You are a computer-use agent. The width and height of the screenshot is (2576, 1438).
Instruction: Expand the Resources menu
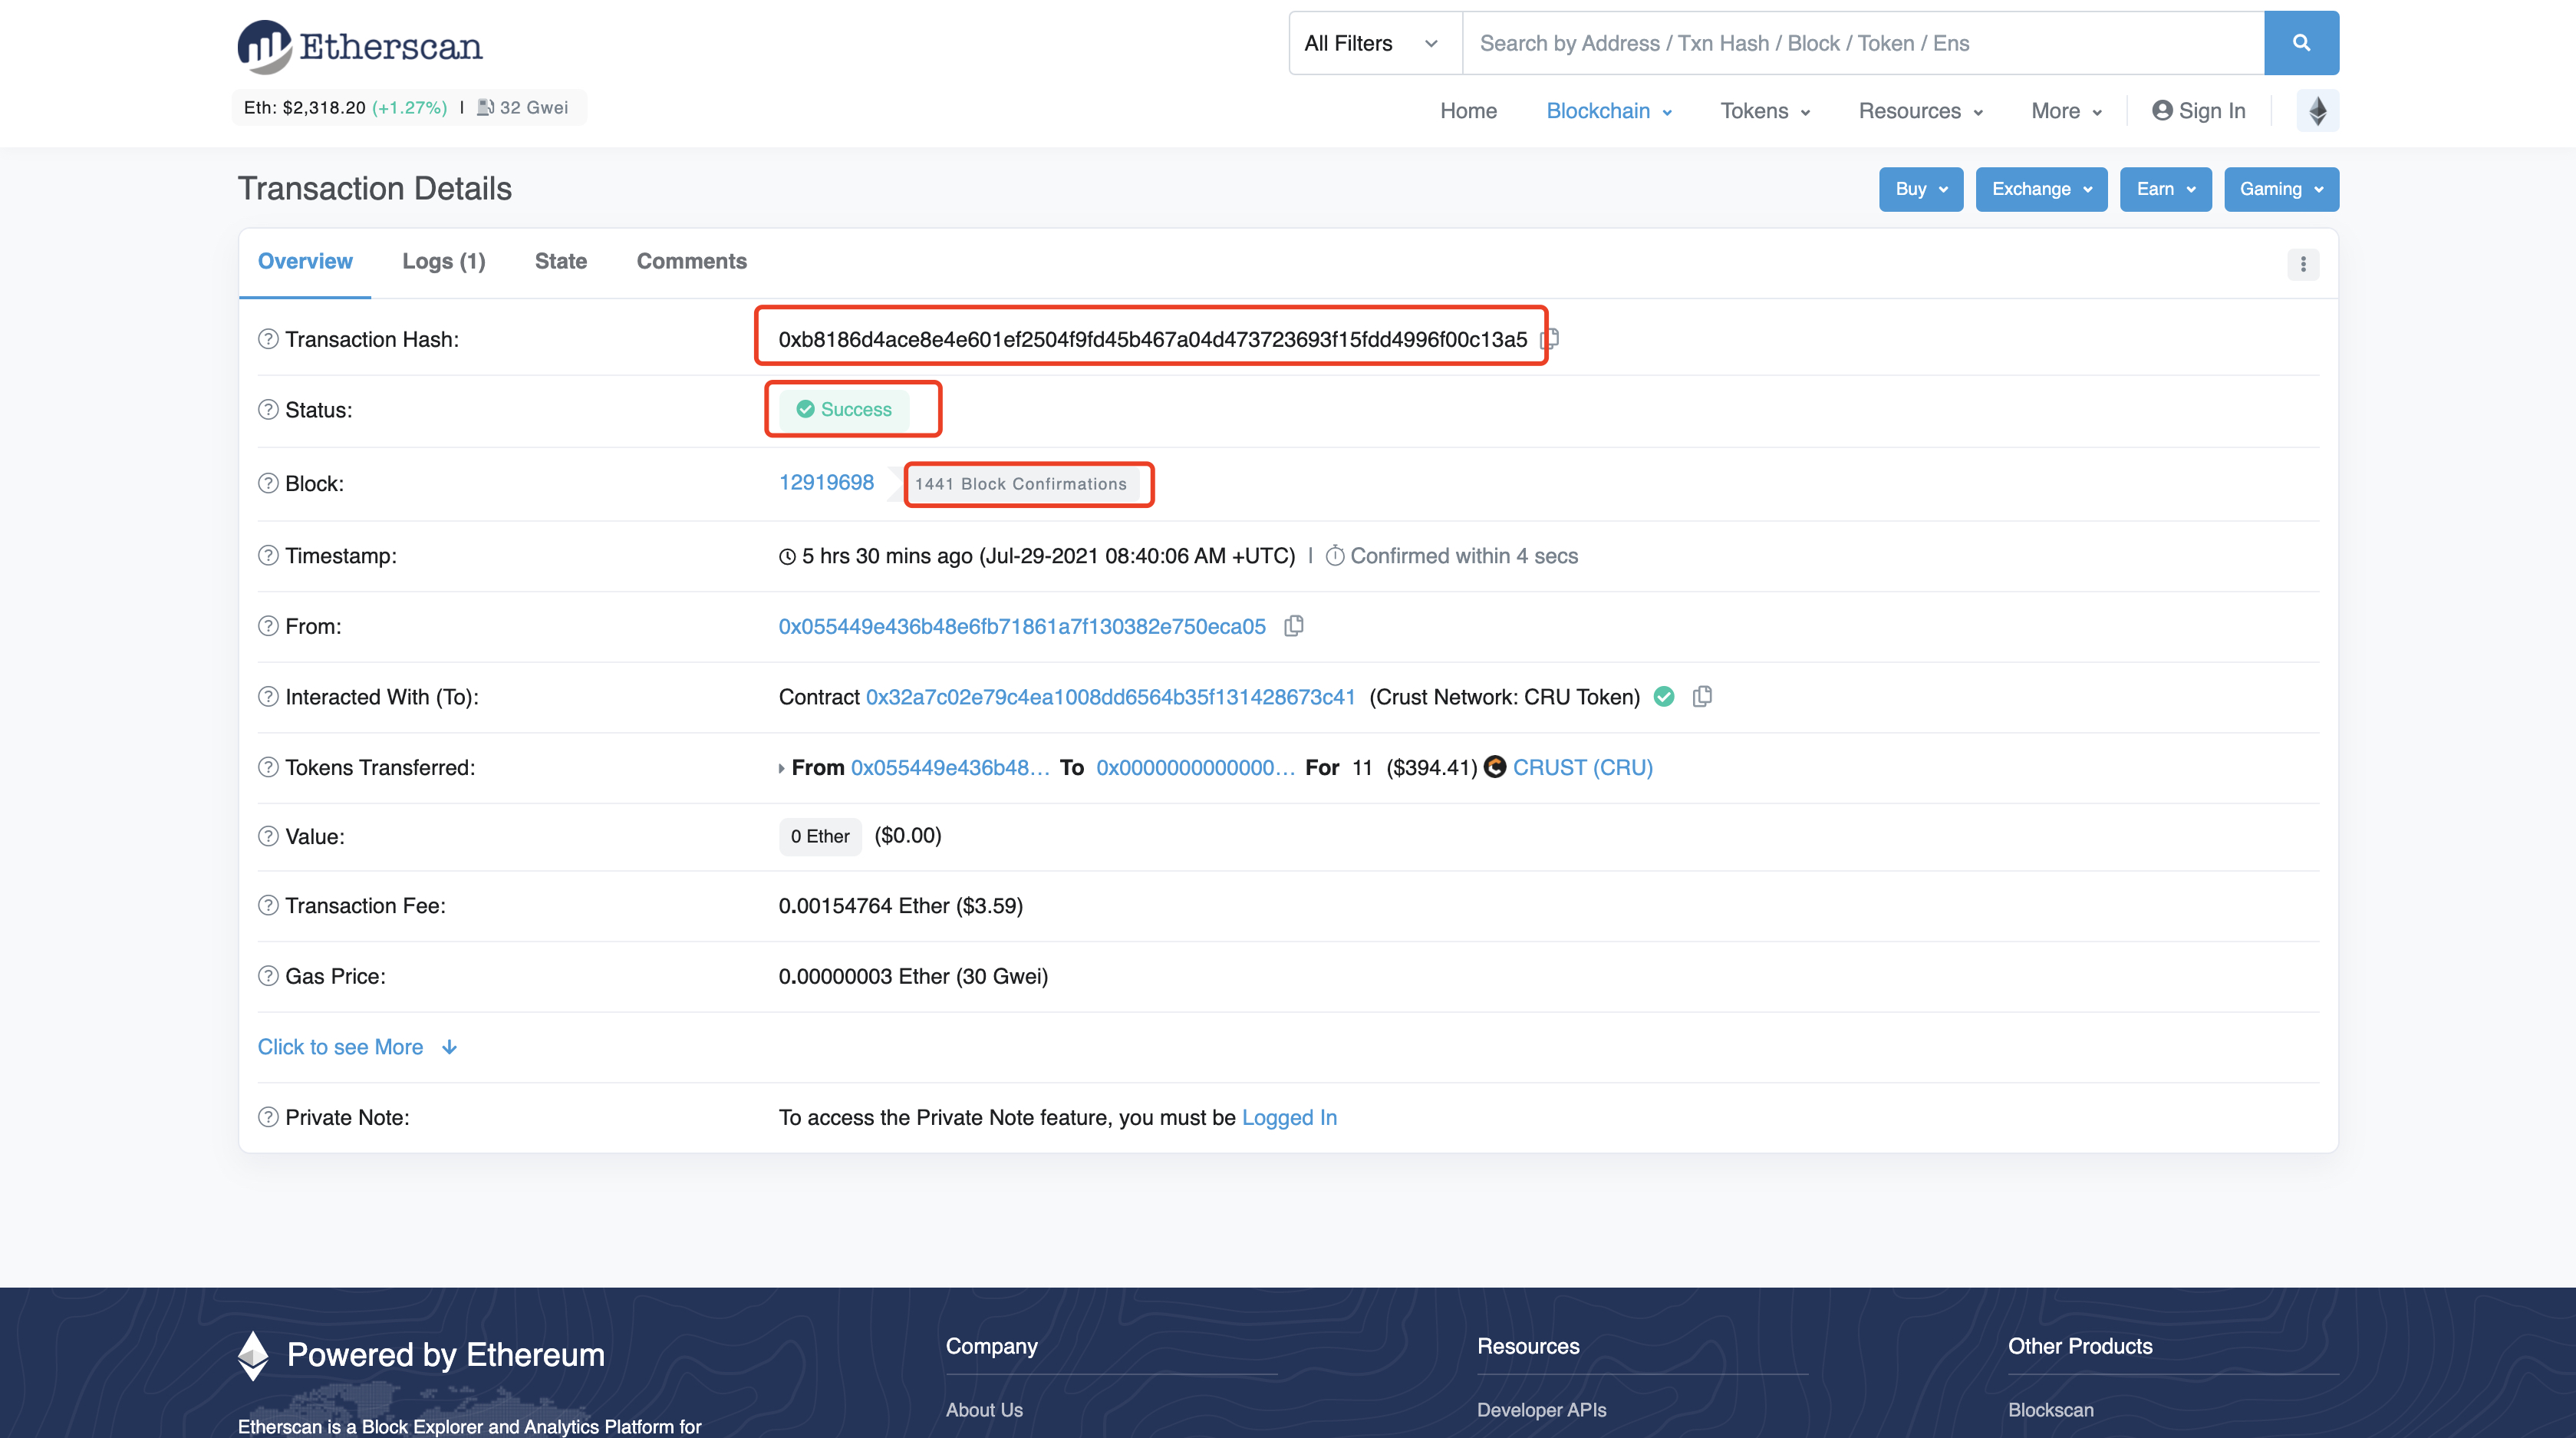(1921, 111)
